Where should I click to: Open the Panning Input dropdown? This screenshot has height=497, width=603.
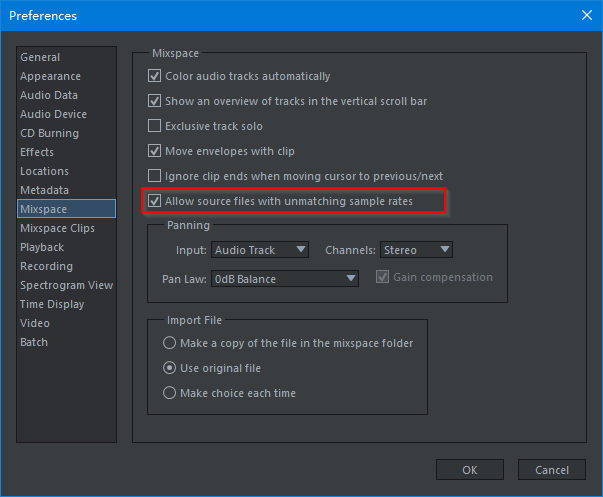click(x=259, y=249)
